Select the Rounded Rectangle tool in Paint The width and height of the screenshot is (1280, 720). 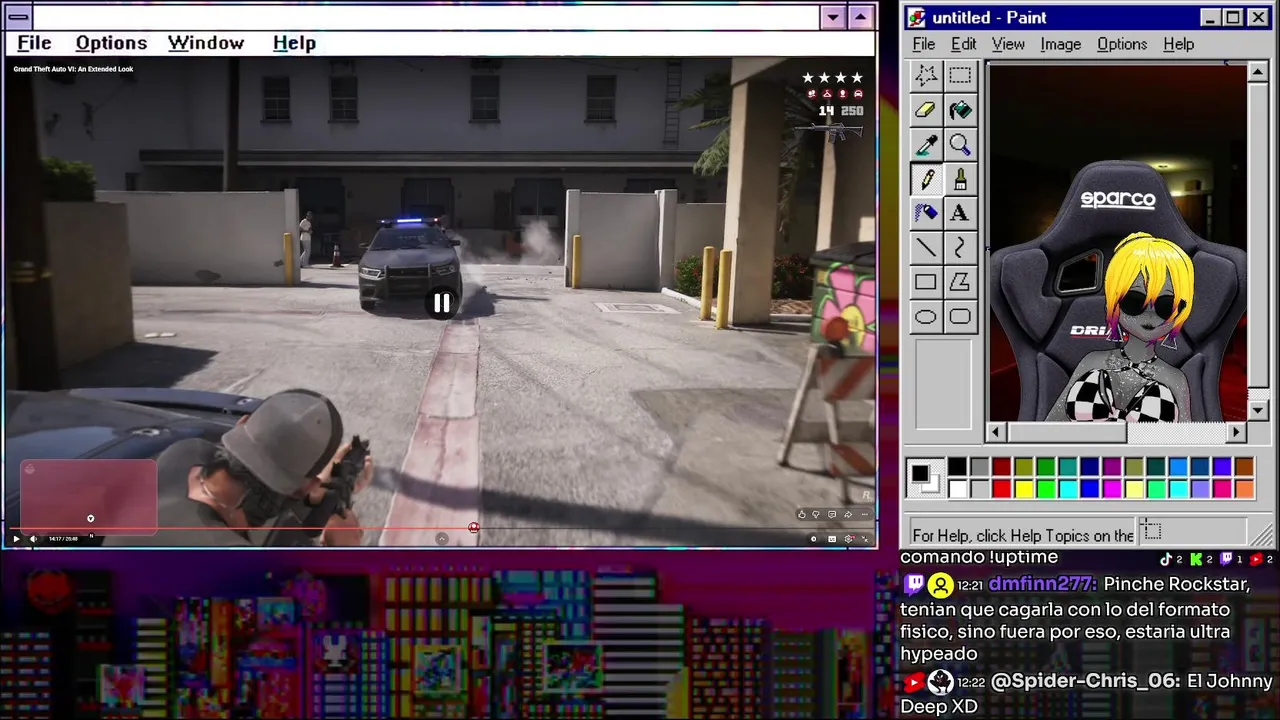pyautogui.click(x=960, y=317)
